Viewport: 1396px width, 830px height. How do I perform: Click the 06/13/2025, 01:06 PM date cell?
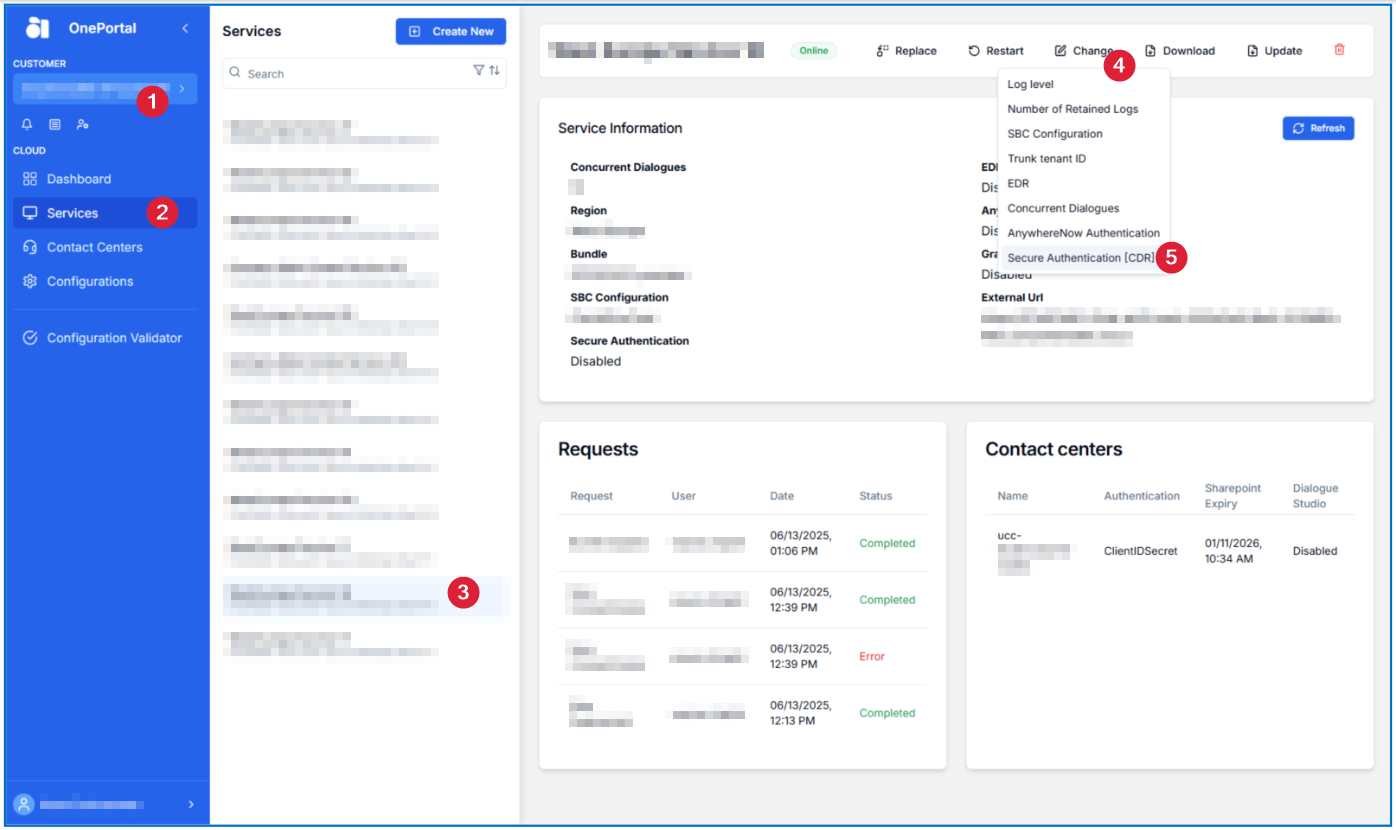[800, 543]
